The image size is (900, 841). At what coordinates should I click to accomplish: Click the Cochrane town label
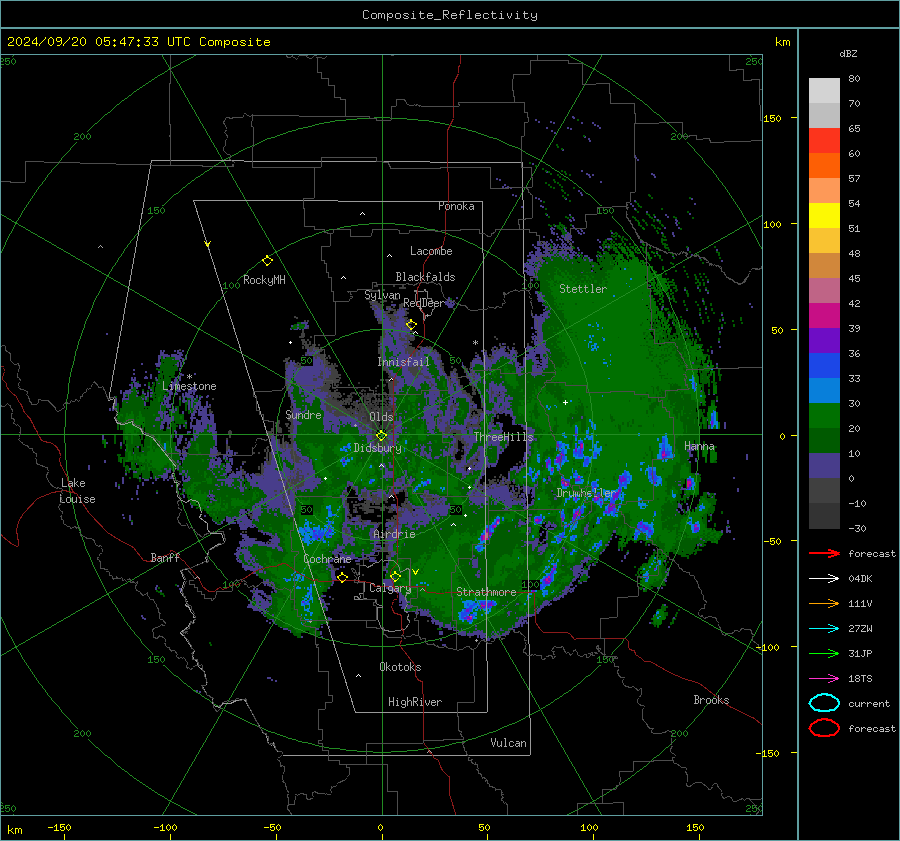[x=327, y=559]
